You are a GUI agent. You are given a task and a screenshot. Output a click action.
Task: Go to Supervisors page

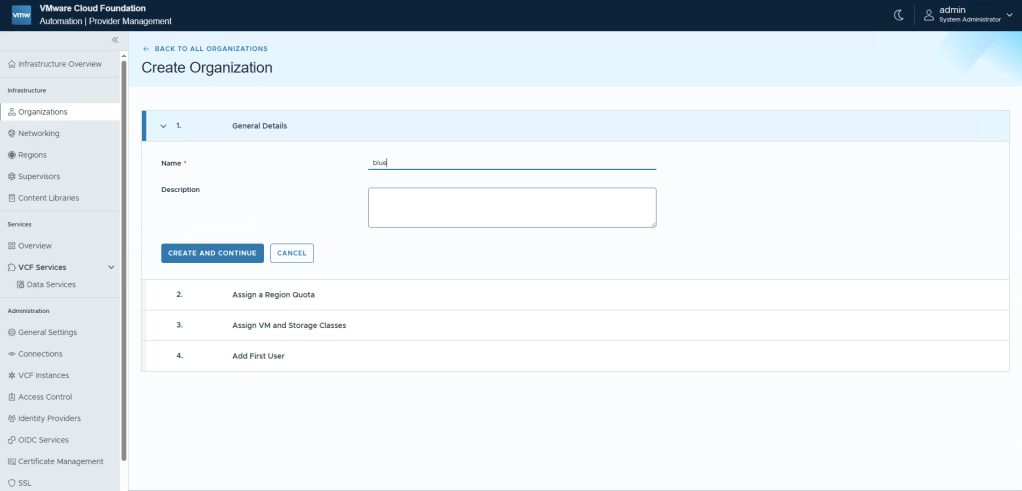pos(38,176)
